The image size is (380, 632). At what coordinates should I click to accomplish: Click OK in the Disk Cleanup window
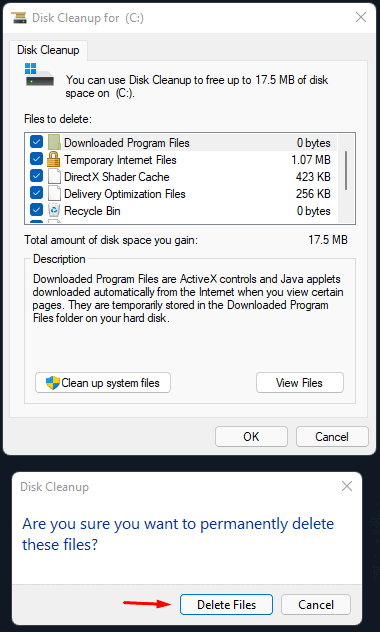click(x=251, y=437)
